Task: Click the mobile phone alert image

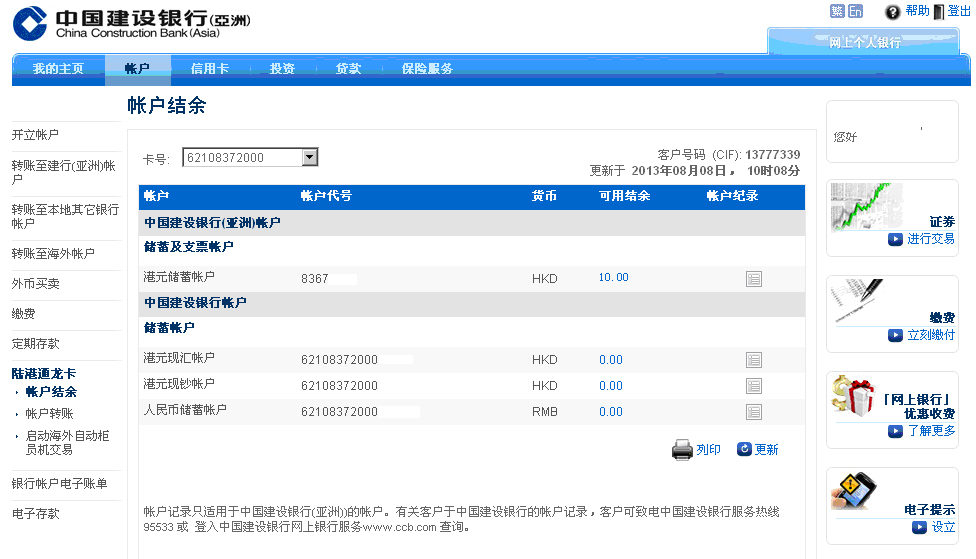Action: tap(853, 491)
